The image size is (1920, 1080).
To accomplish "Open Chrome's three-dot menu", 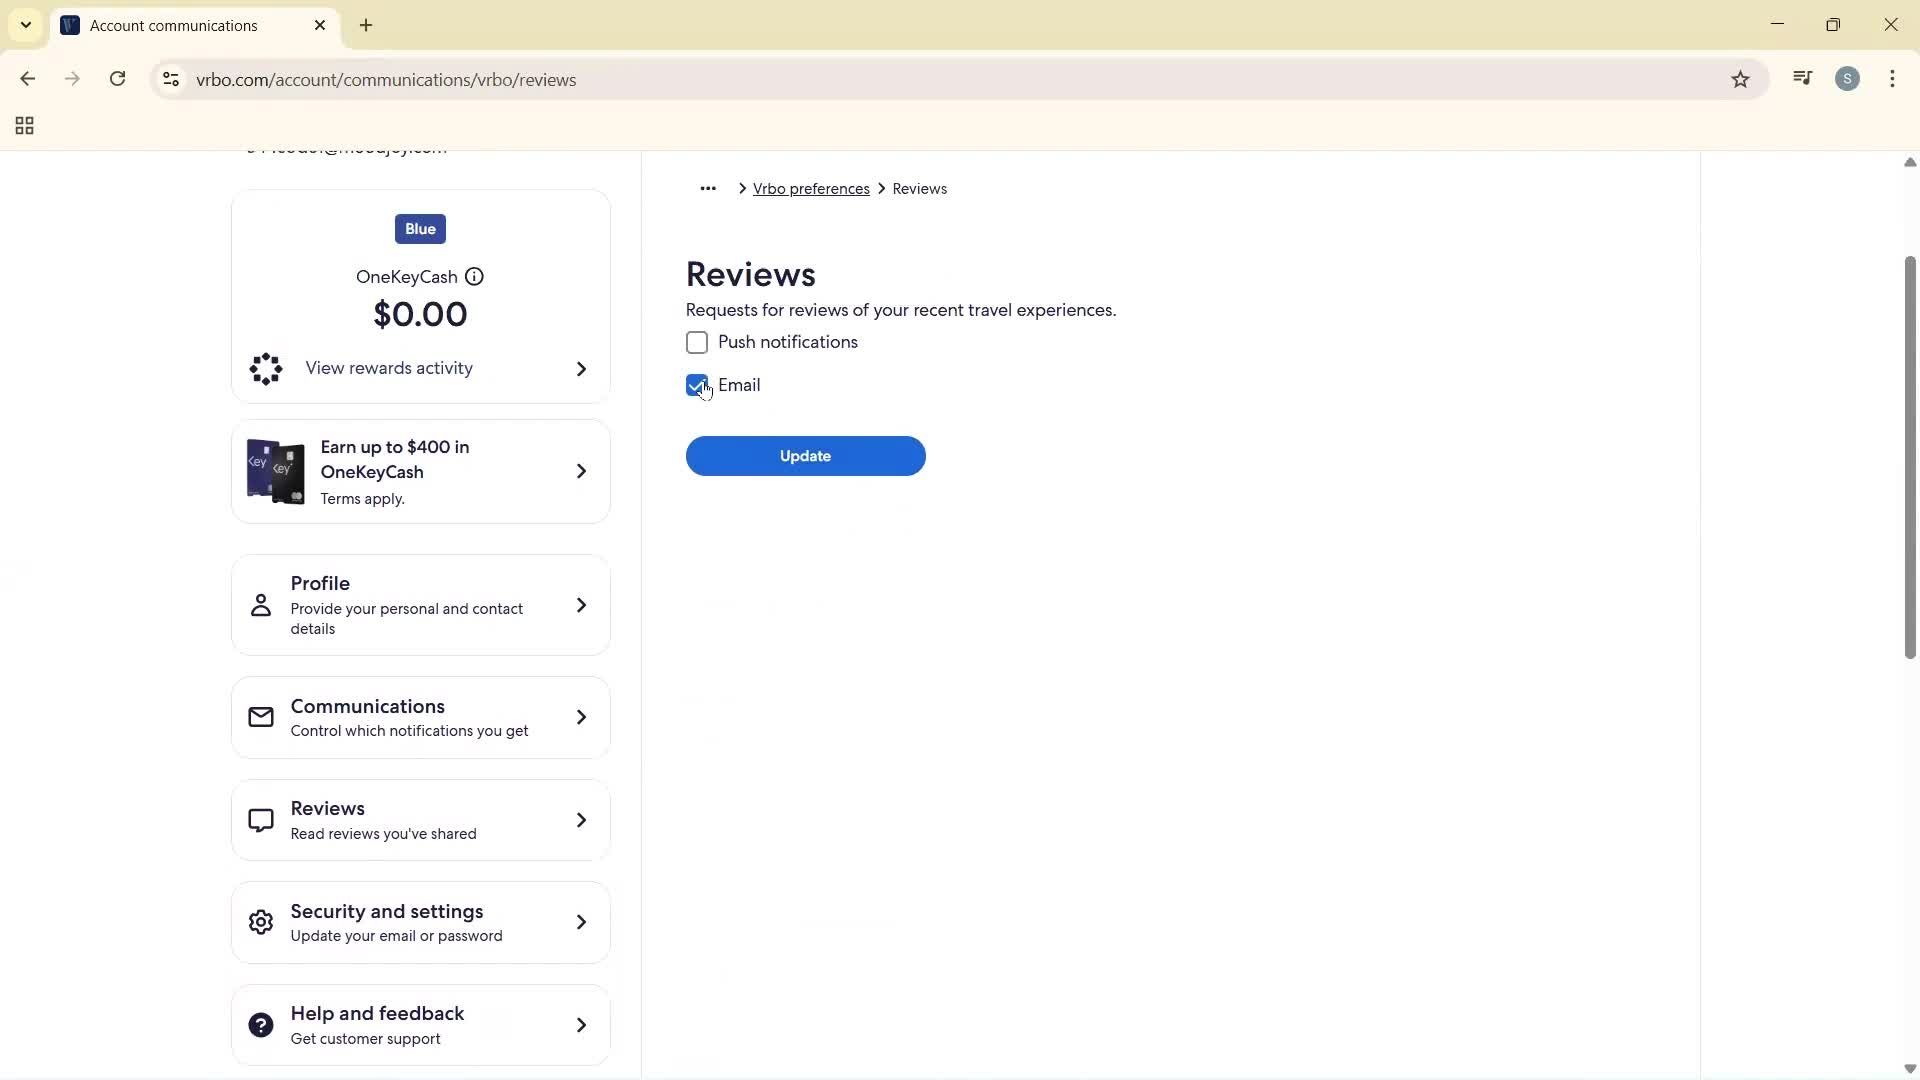I will click(x=1892, y=79).
